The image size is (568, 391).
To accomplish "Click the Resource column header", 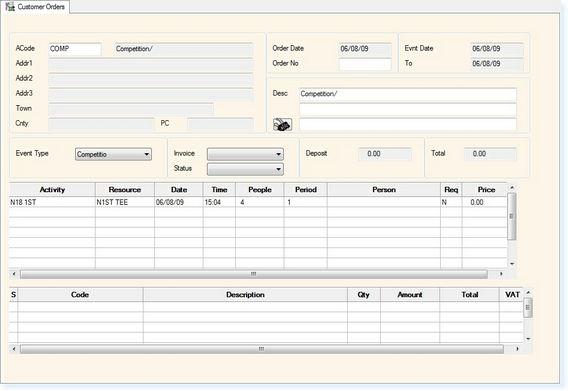I will coord(125,190).
